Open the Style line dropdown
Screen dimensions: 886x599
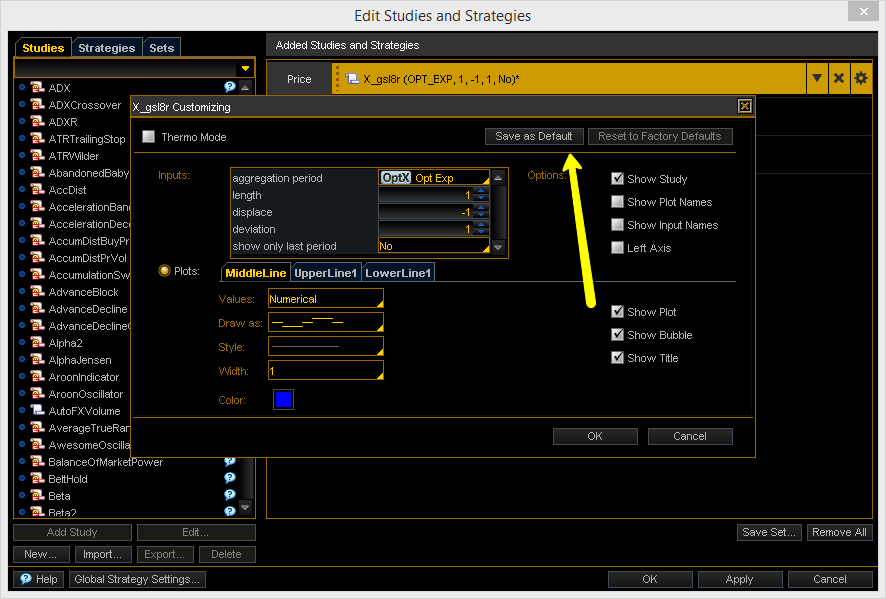[325, 346]
